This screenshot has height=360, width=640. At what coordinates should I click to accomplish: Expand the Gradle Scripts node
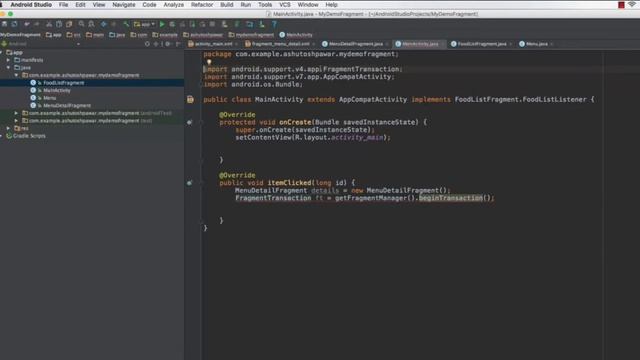(x=2, y=136)
